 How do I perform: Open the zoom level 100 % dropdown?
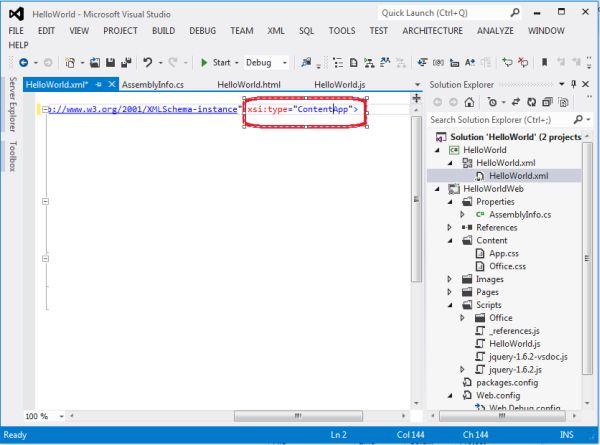[x=61, y=416]
